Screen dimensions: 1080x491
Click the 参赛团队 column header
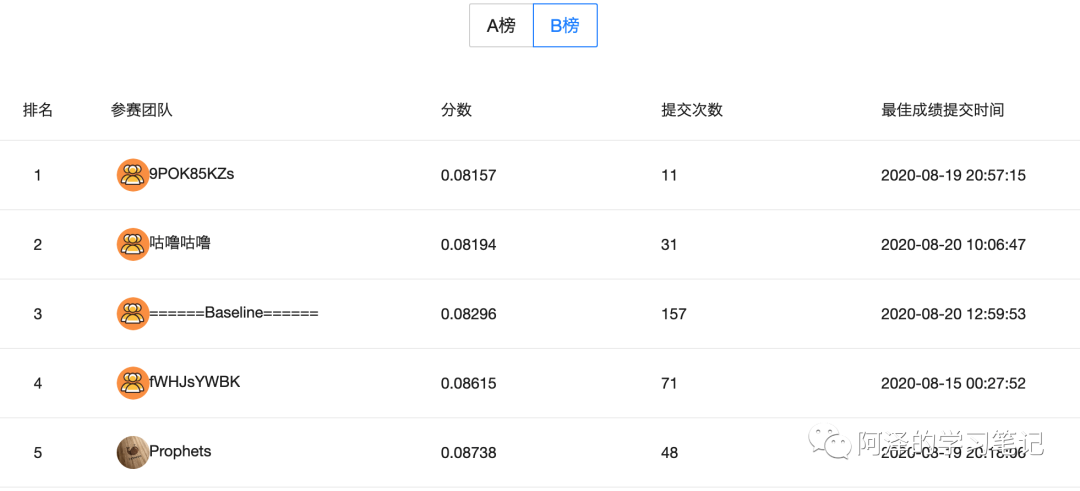(x=141, y=110)
